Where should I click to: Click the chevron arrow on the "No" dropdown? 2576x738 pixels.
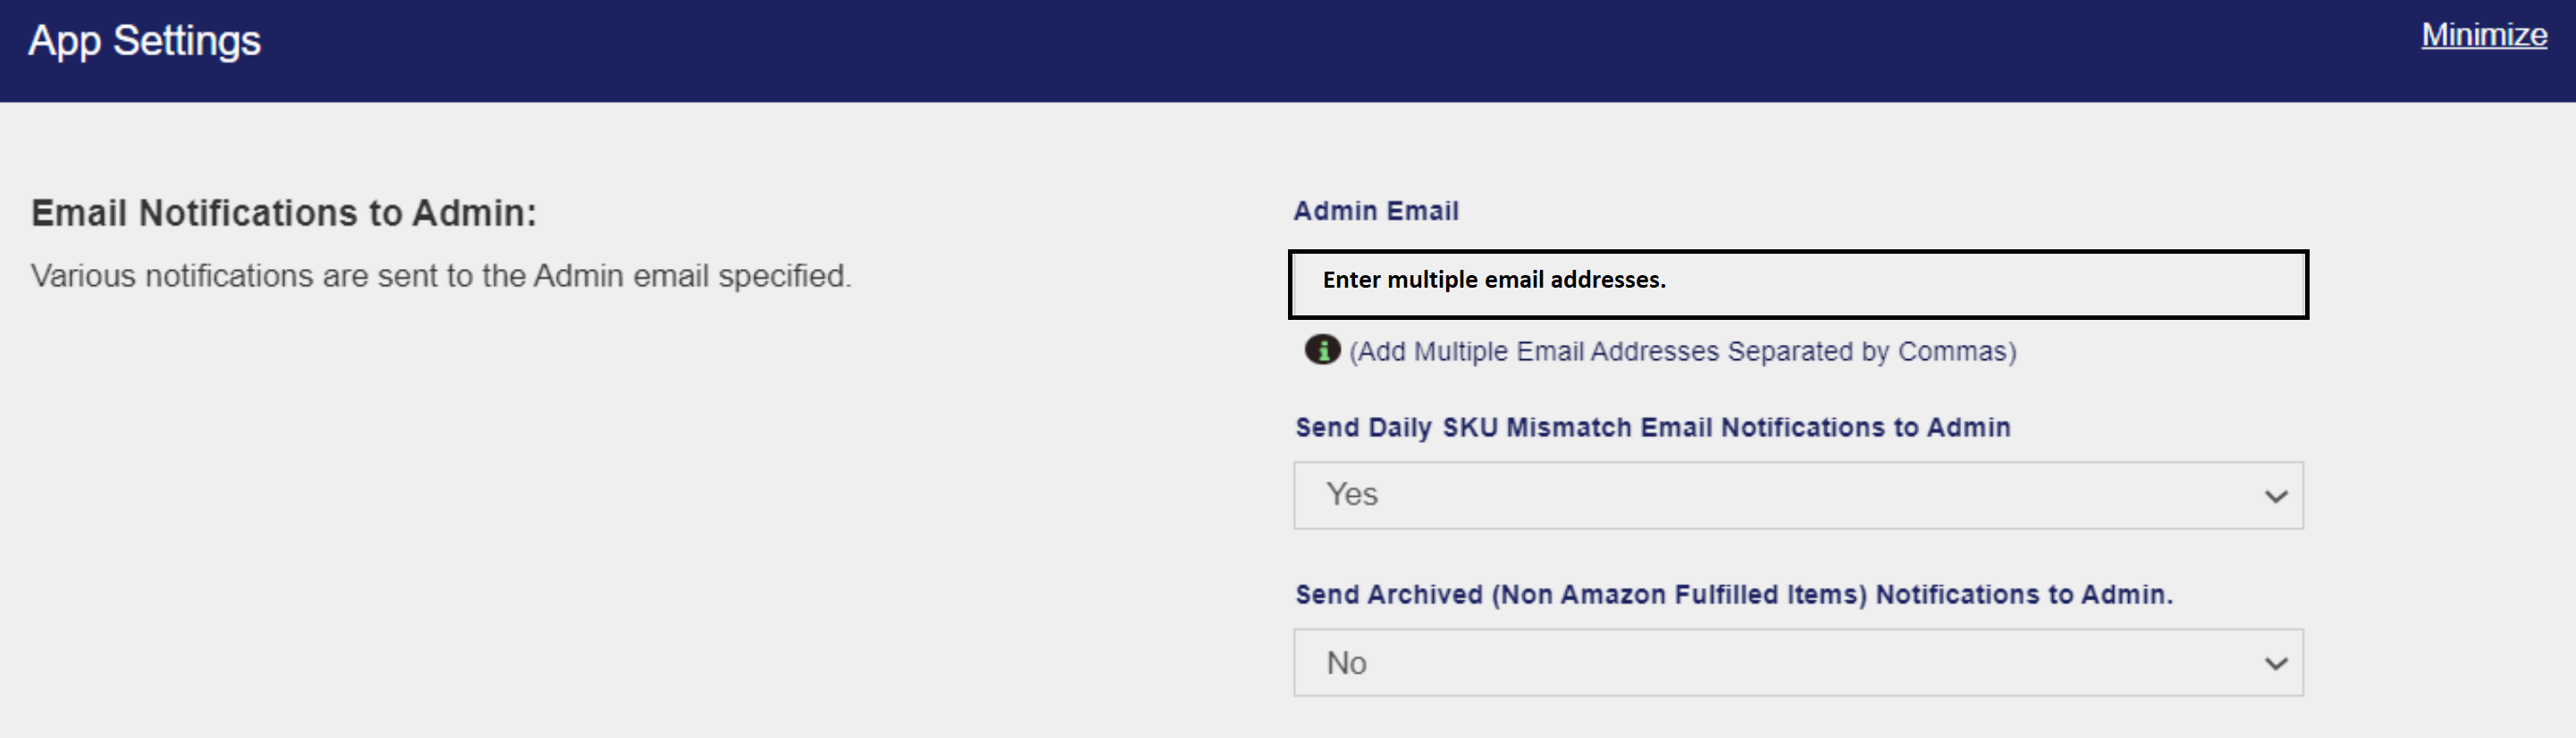[2275, 664]
